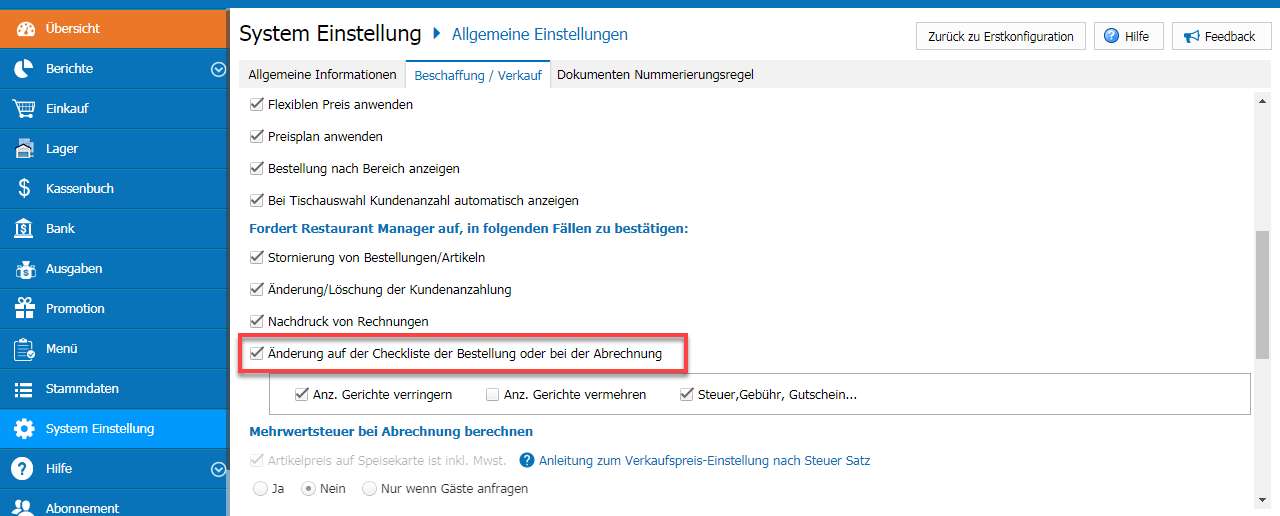
Task: Click the blue help icon beside Anleitung
Action: [x=527, y=461]
